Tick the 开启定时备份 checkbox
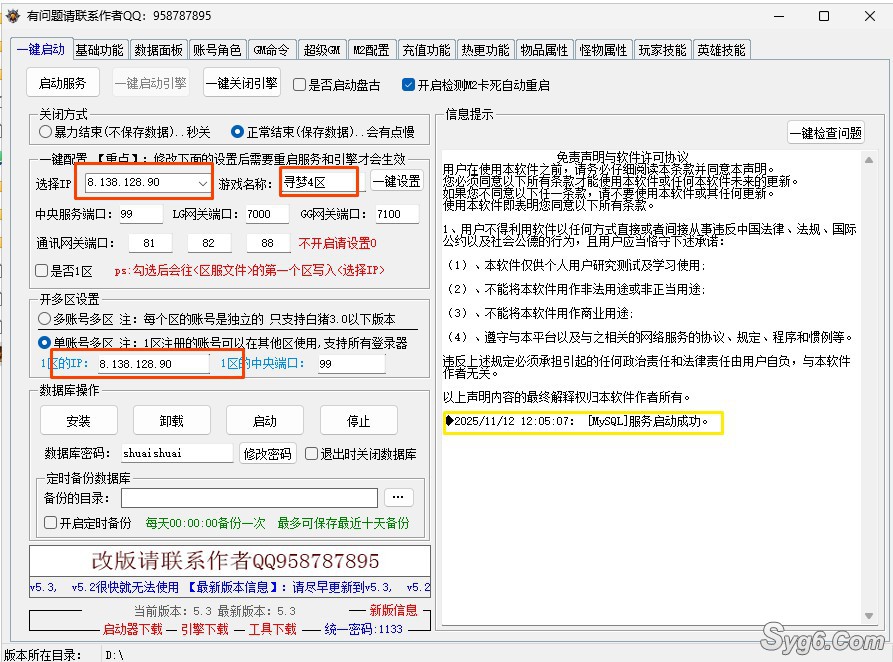893x662 pixels. tap(51, 522)
